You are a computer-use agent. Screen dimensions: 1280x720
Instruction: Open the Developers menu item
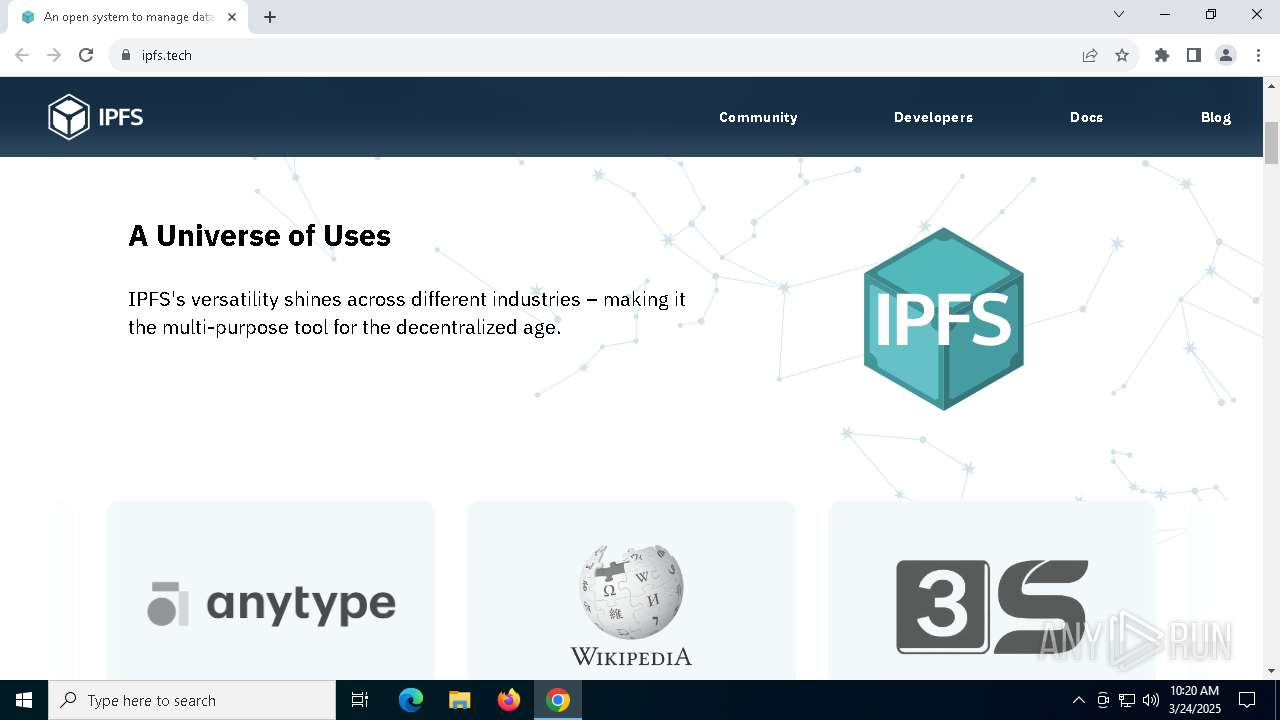(x=933, y=117)
